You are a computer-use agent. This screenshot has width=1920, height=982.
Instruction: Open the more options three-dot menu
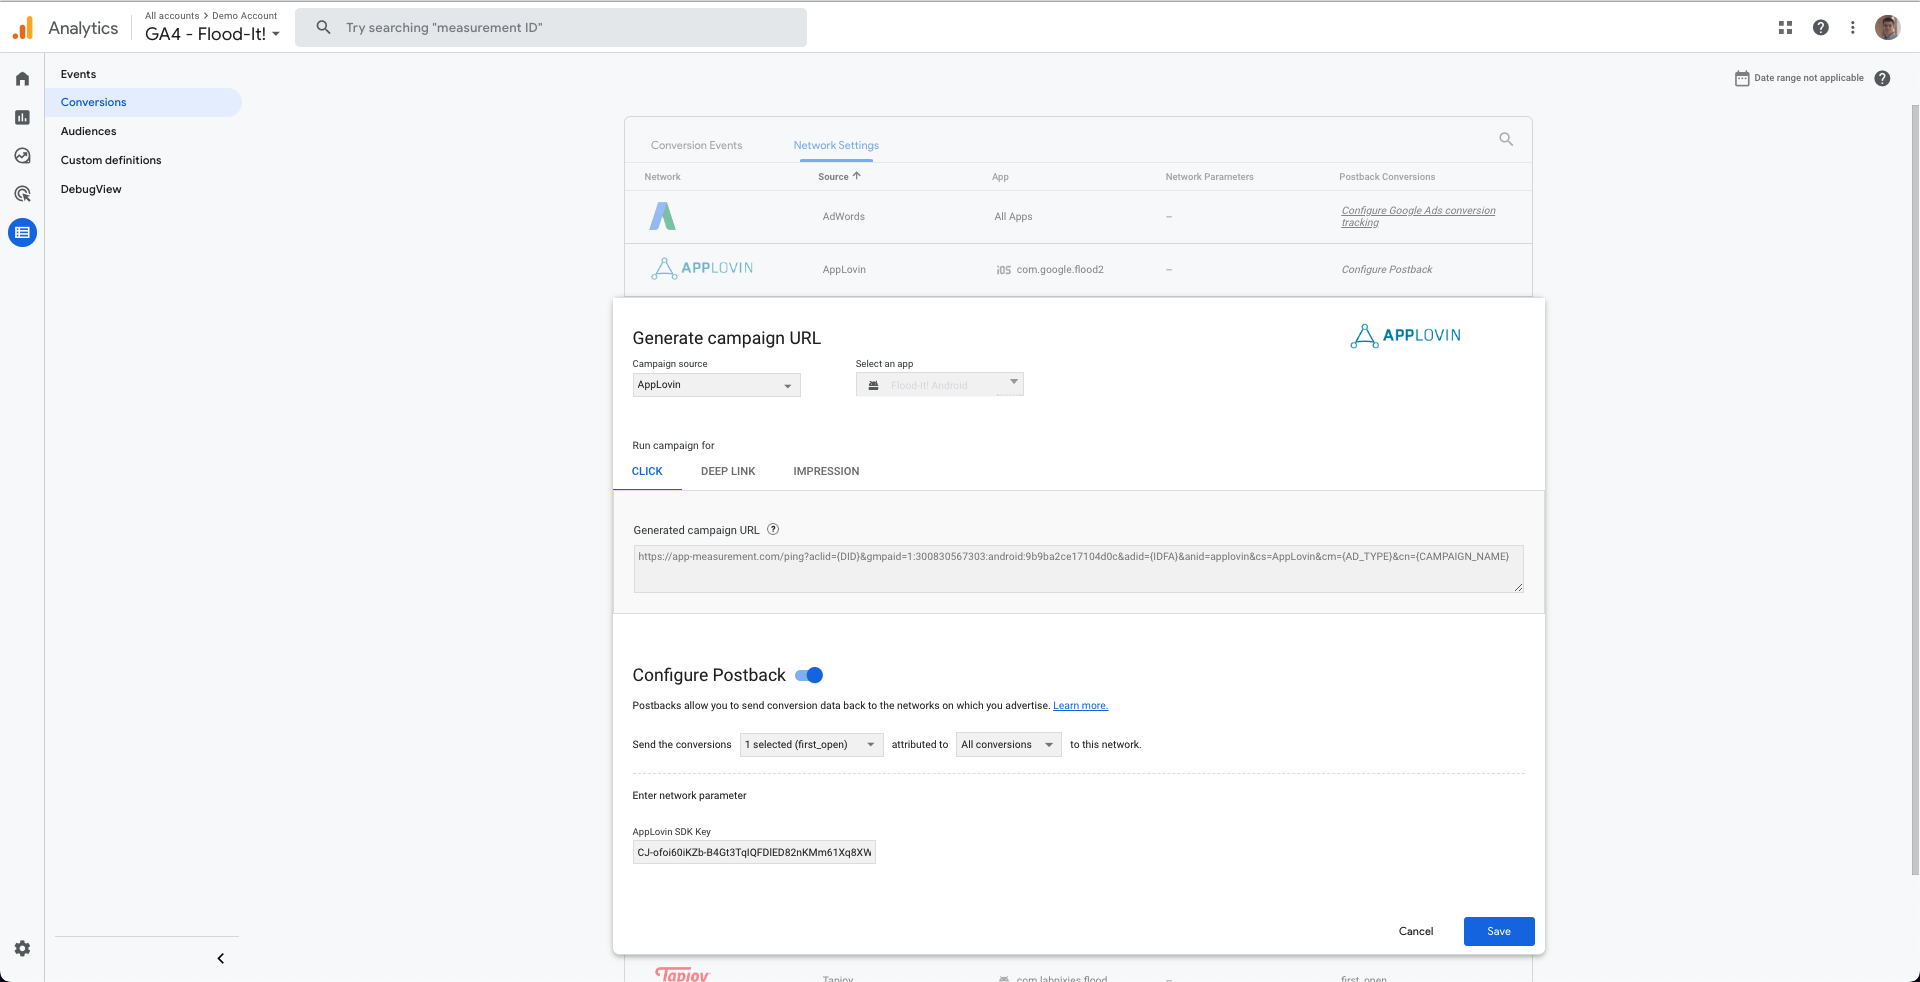1852,28
